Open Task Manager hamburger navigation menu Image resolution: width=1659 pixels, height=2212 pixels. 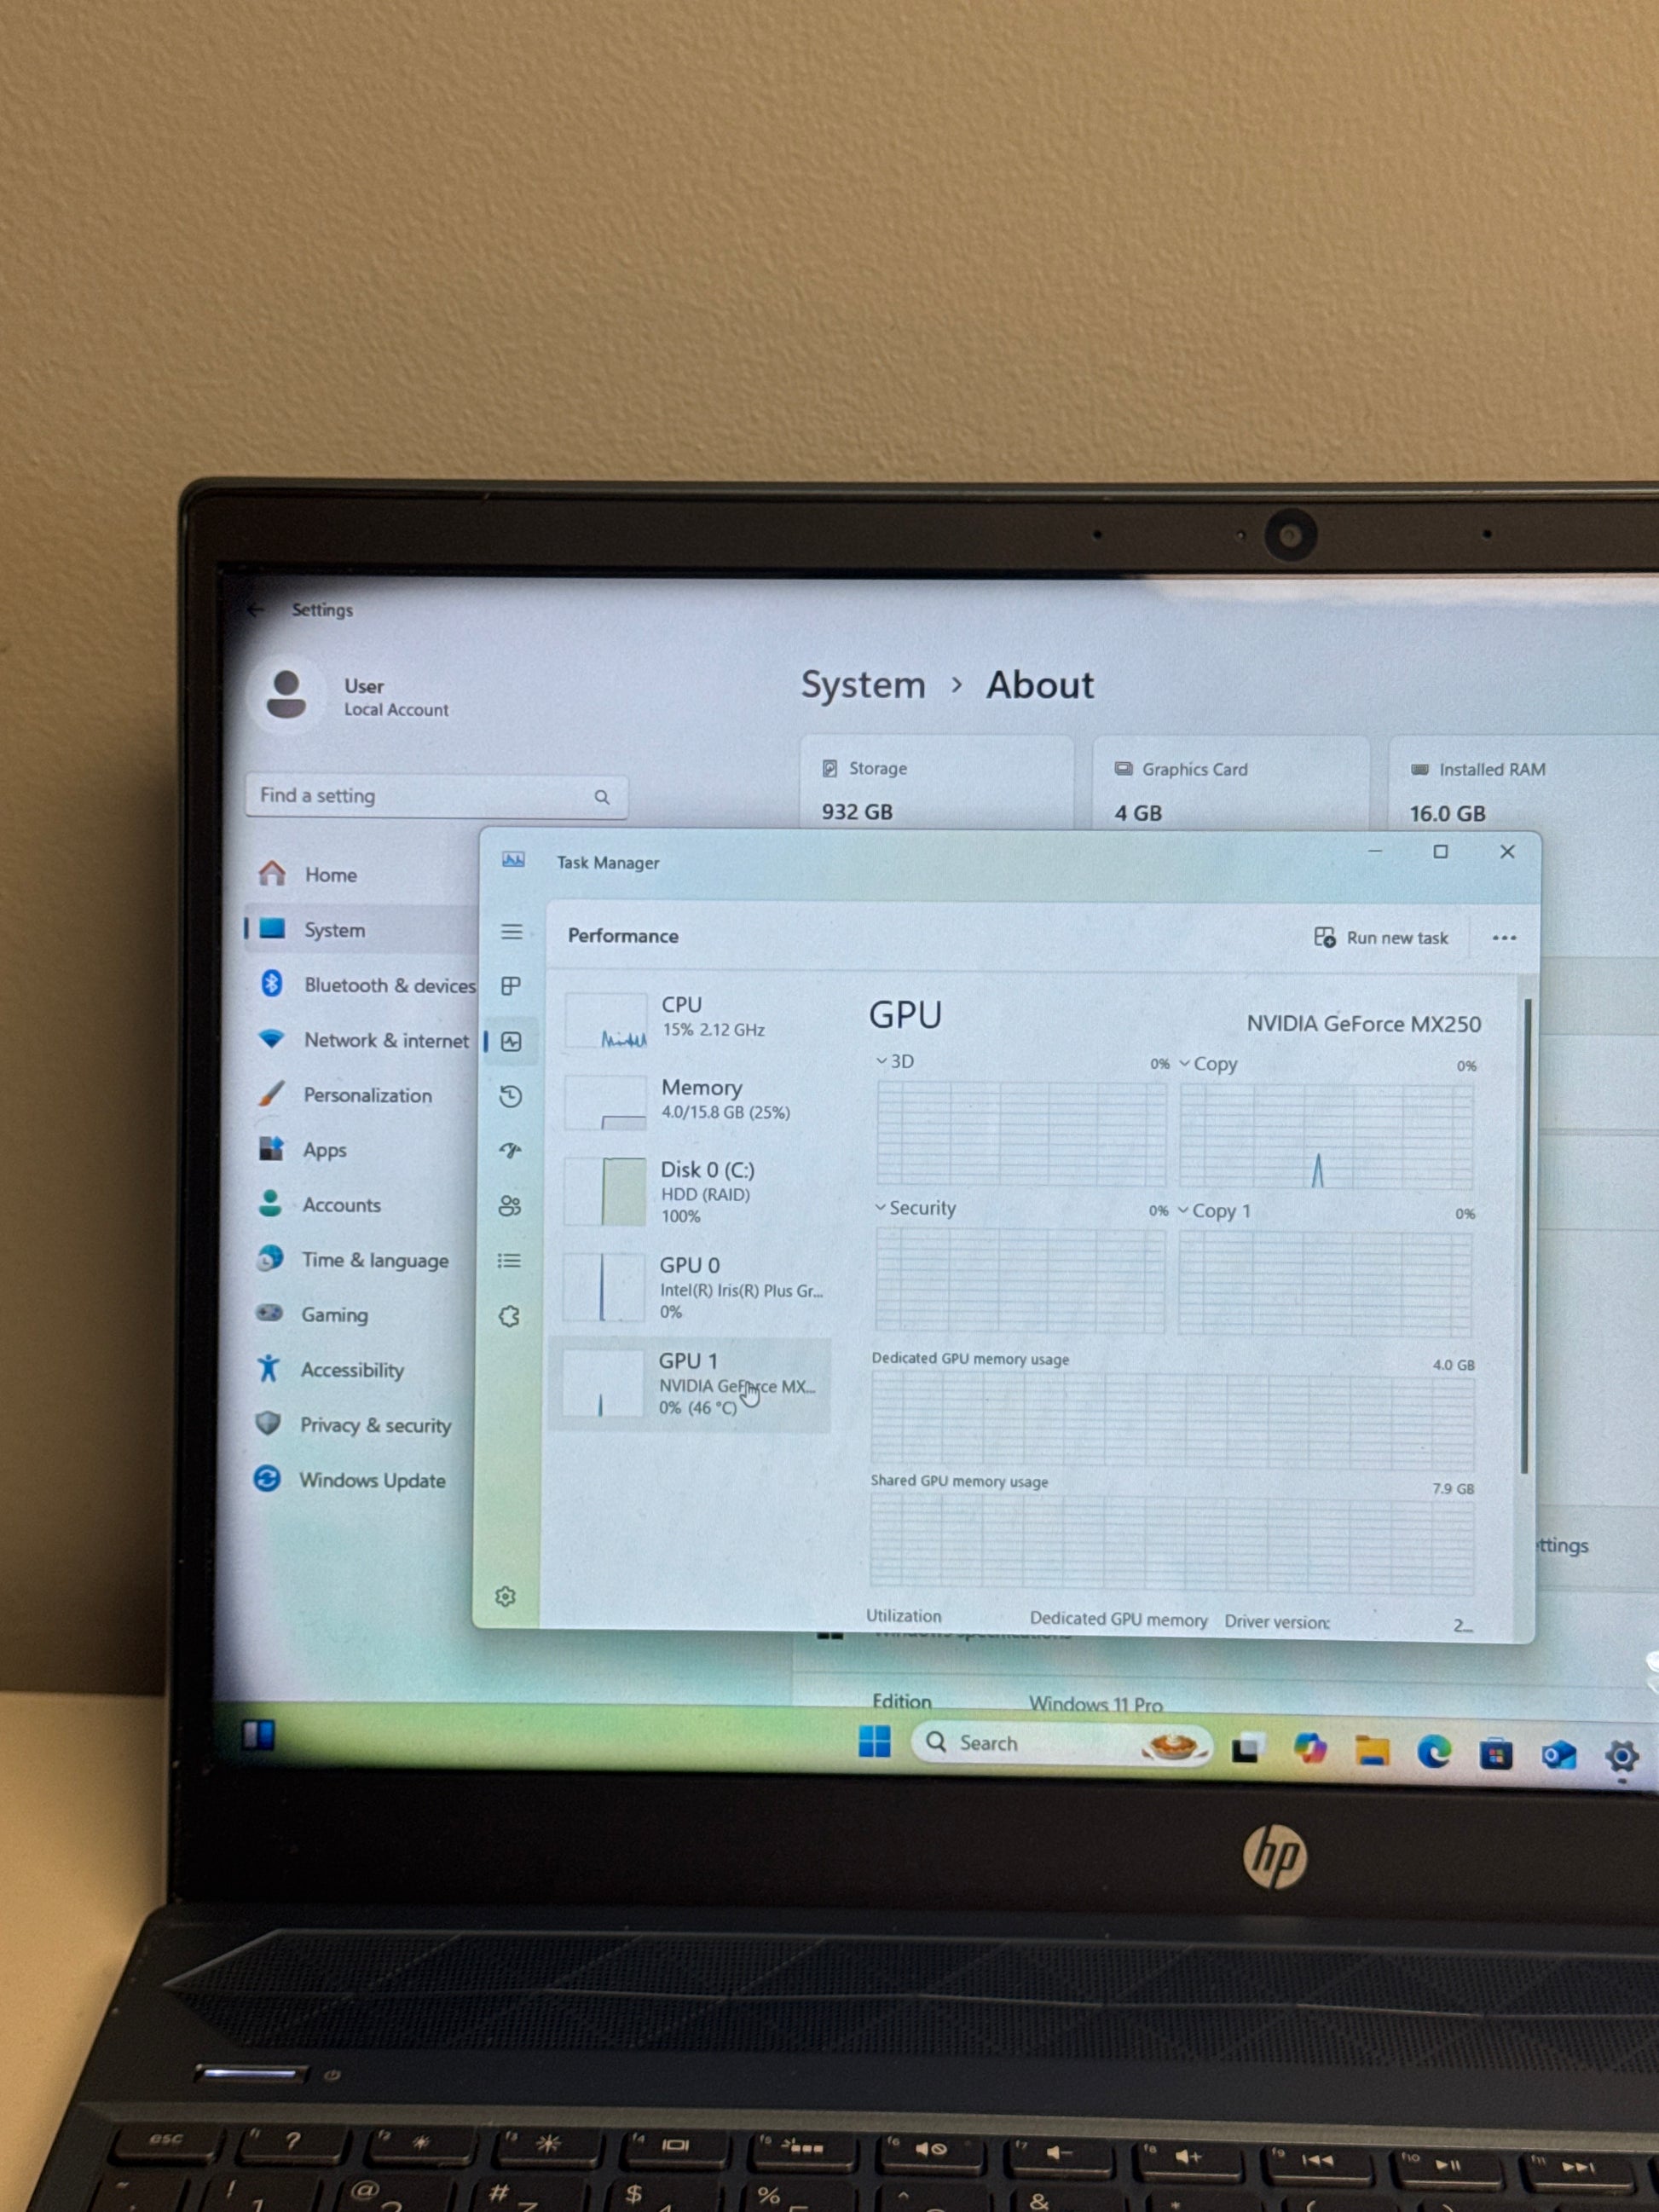point(511,932)
